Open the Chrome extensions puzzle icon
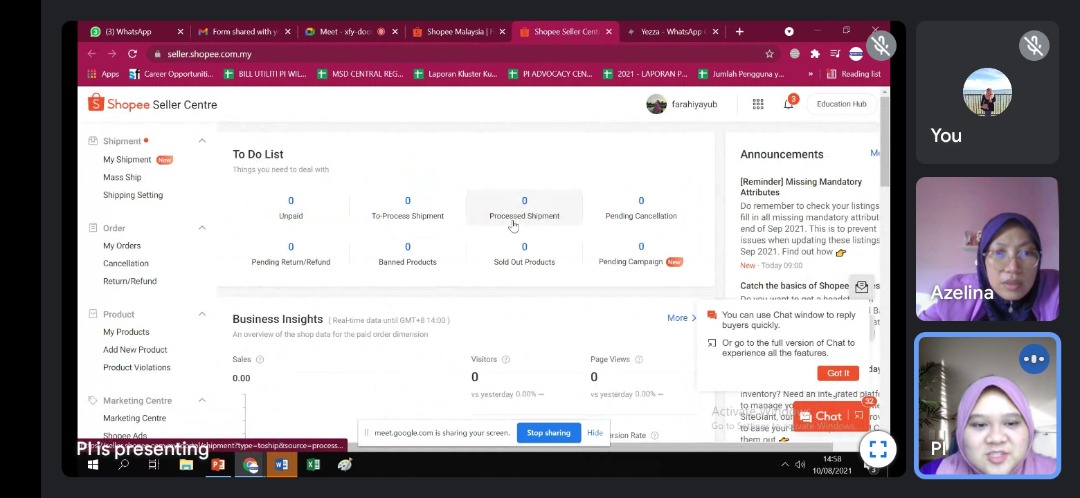This screenshot has width=1080, height=498. tap(815, 54)
